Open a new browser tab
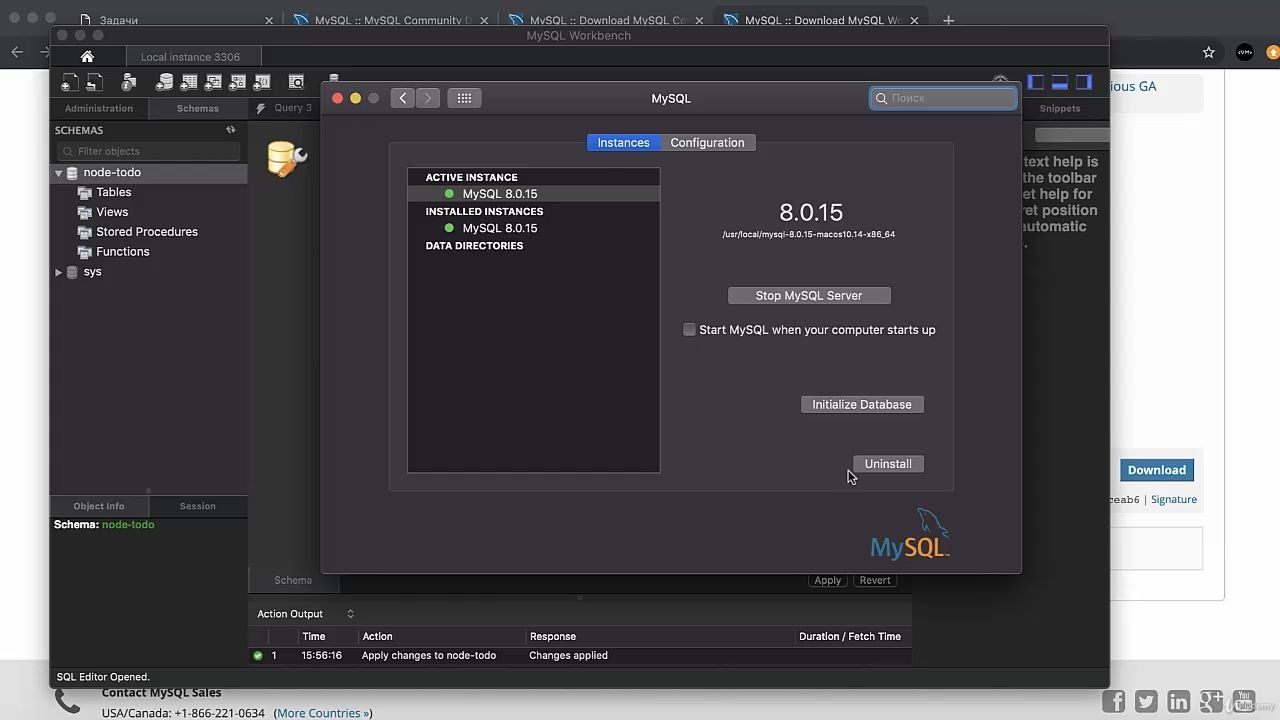This screenshot has height=720, width=1280. pyautogui.click(x=948, y=20)
